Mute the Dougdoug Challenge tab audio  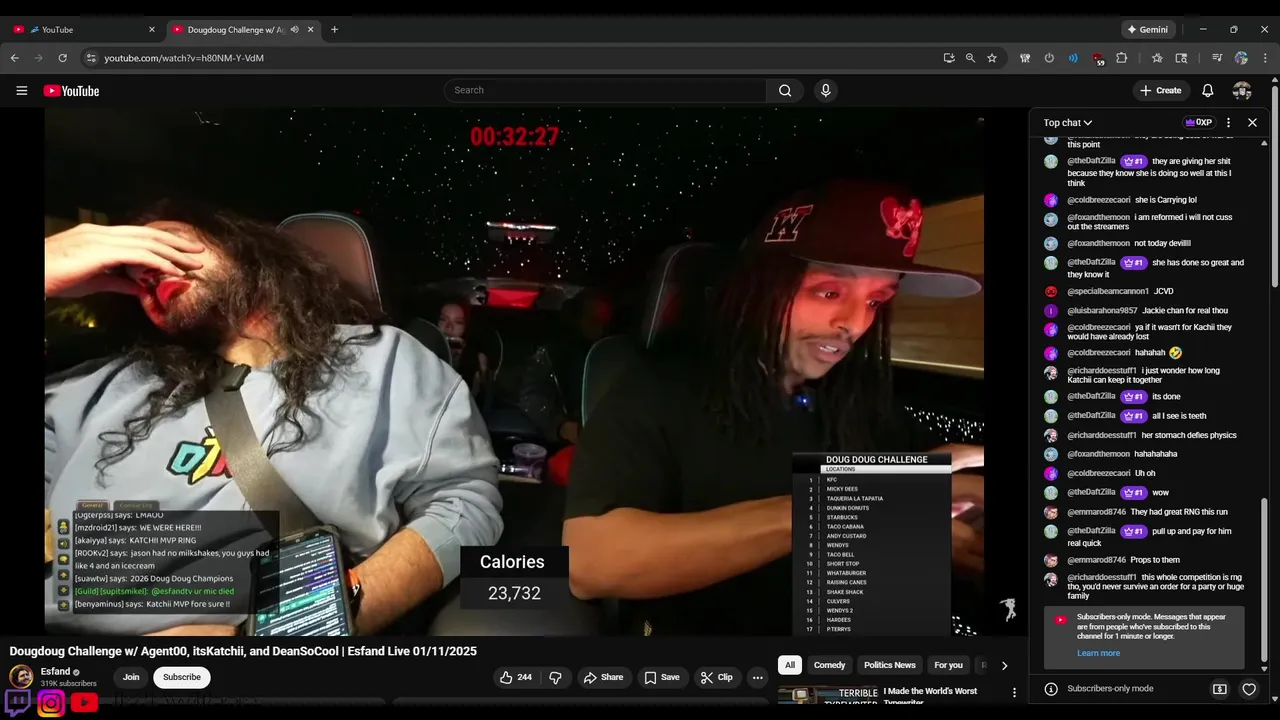pos(294,30)
